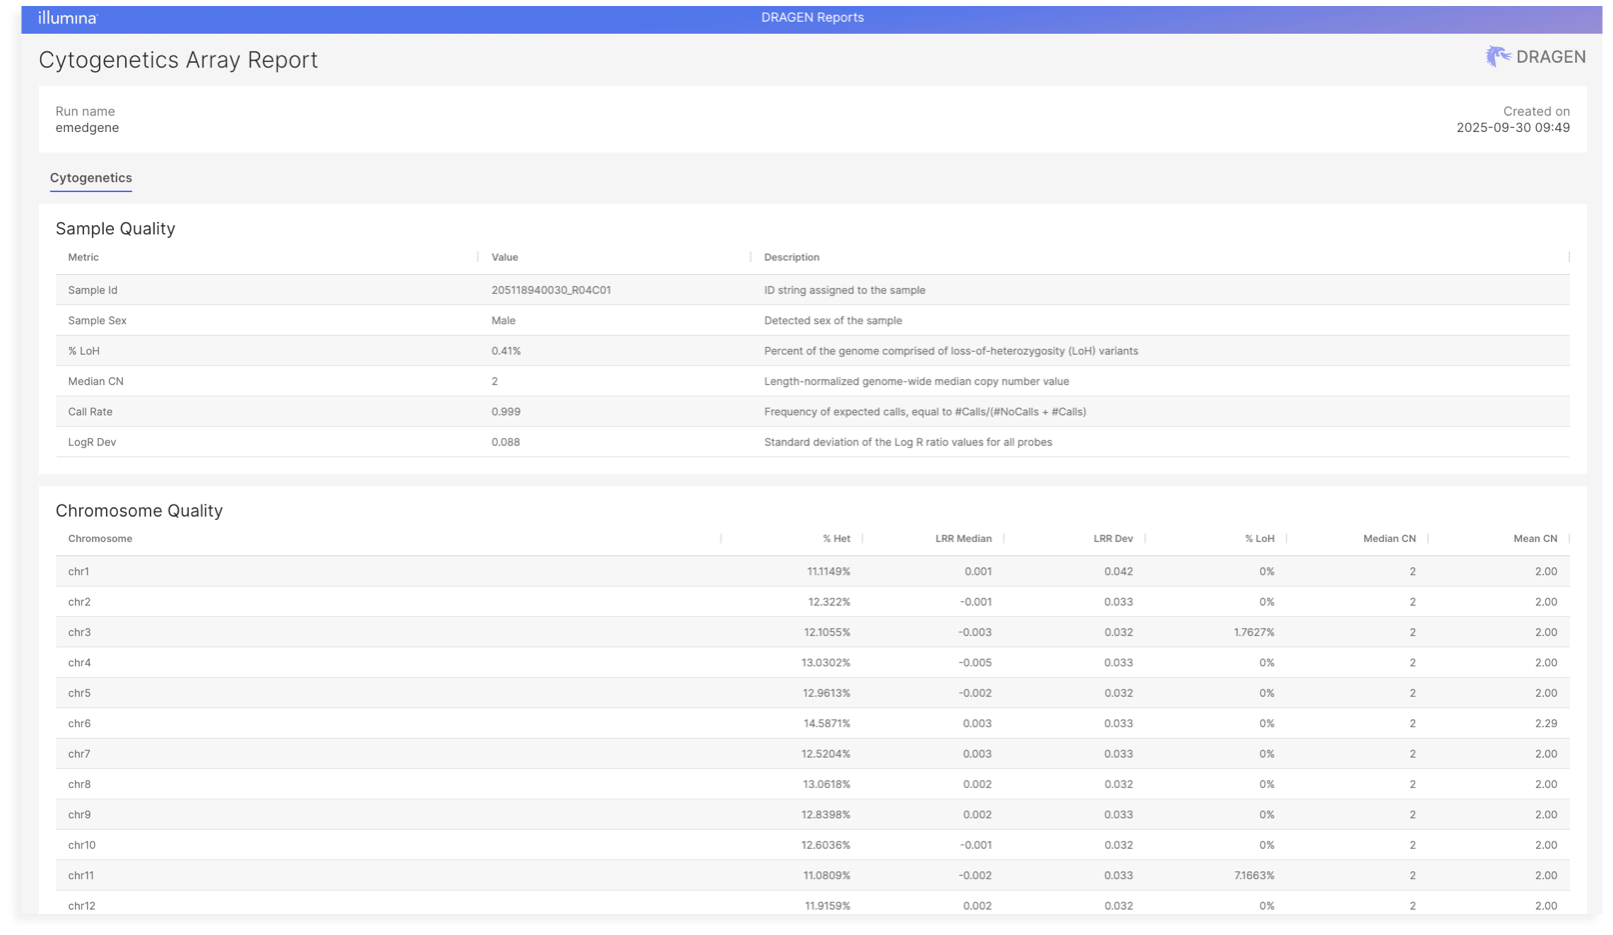Viewport: 1613px width, 935px height.
Task: Sort by Mean CN column header
Action: tap(1535, 539)
